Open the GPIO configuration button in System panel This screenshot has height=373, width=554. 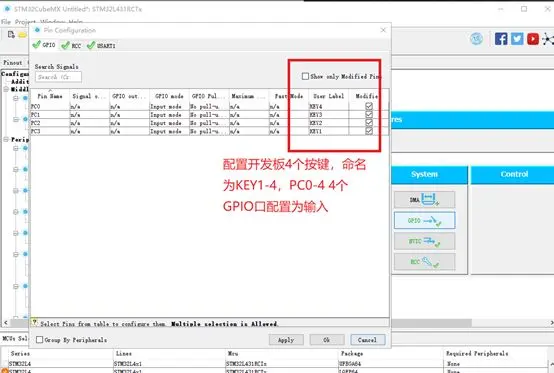424,220
